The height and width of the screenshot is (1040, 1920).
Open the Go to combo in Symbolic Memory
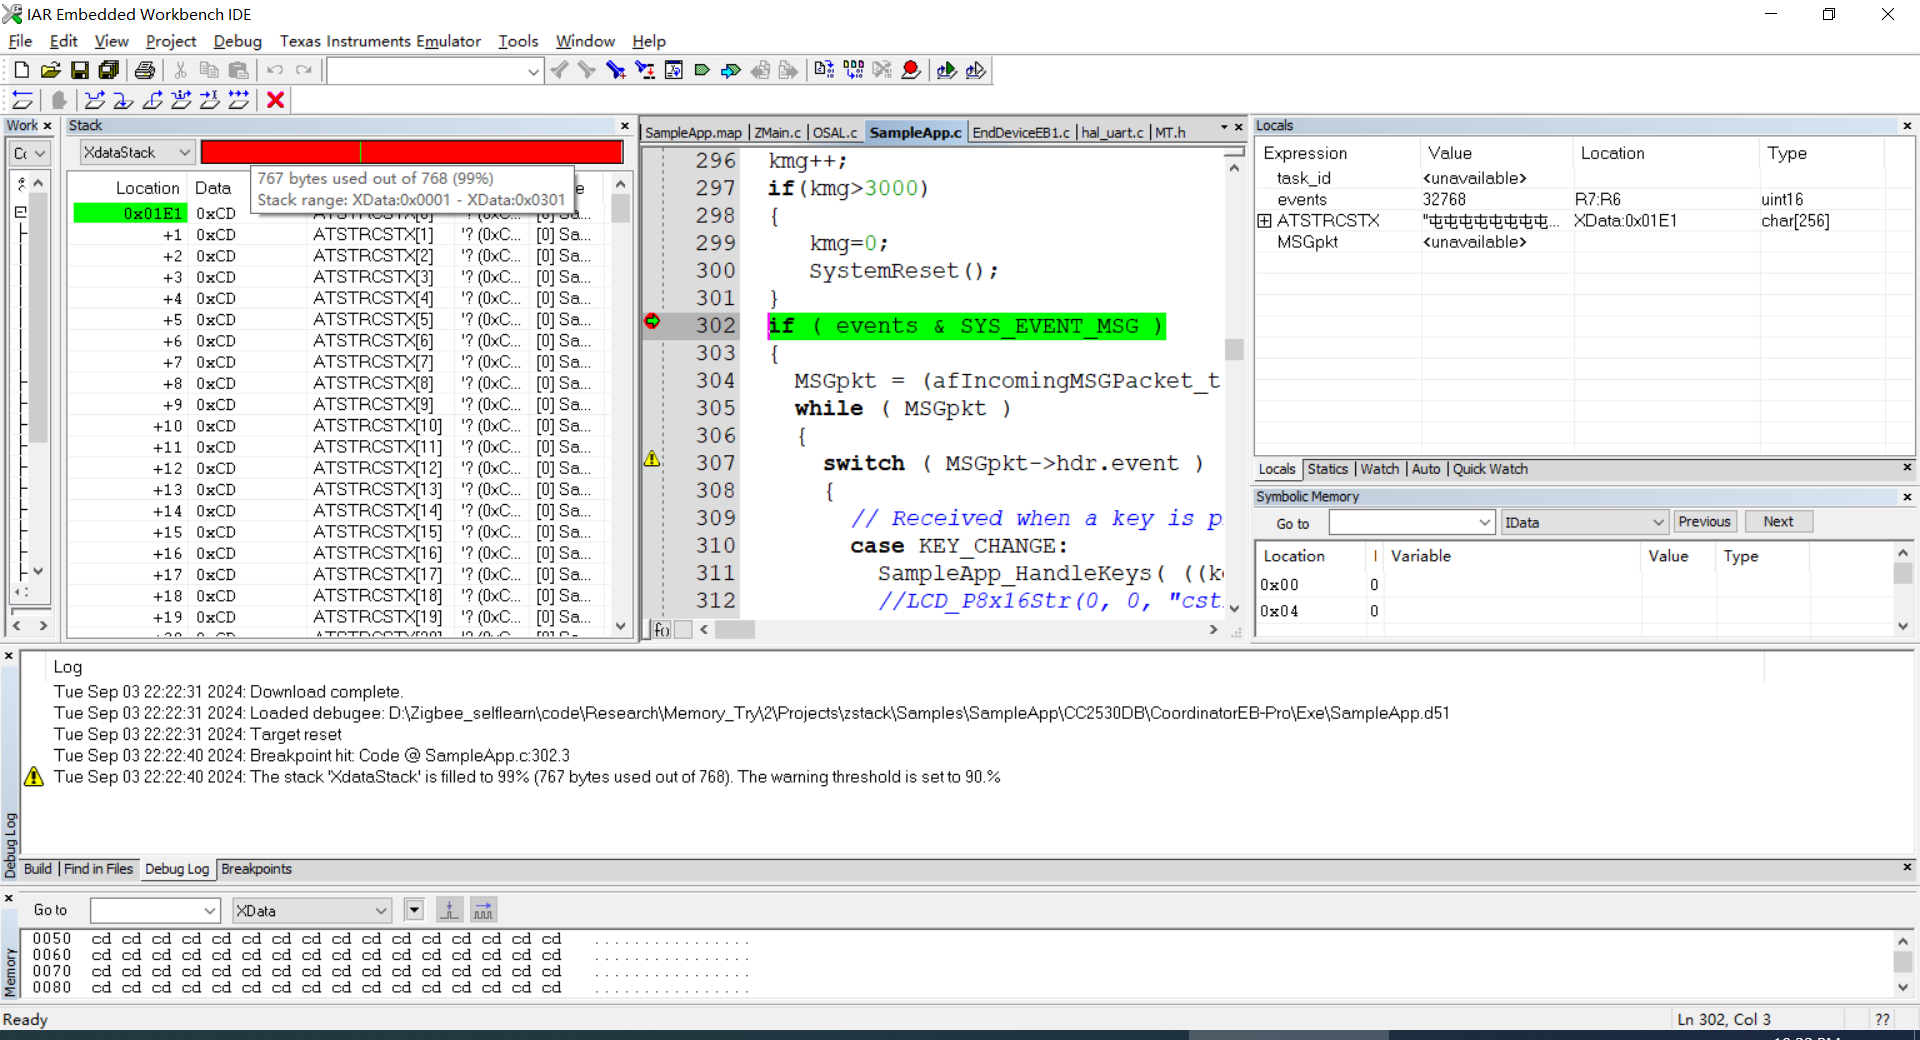coord(1411,522)
